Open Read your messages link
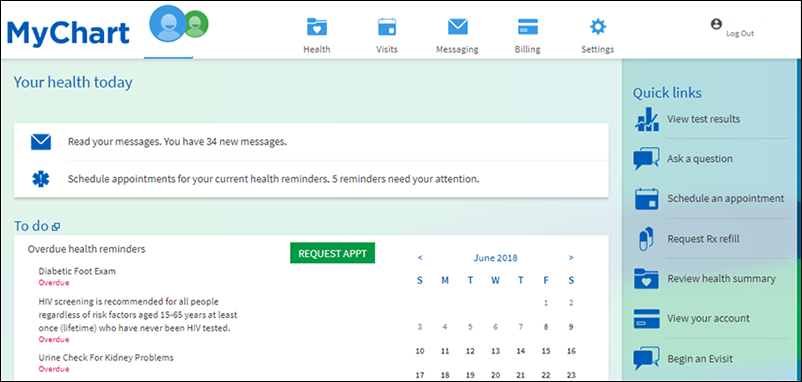This screenshot has height=382, width=802. click(x=177, y=142)
